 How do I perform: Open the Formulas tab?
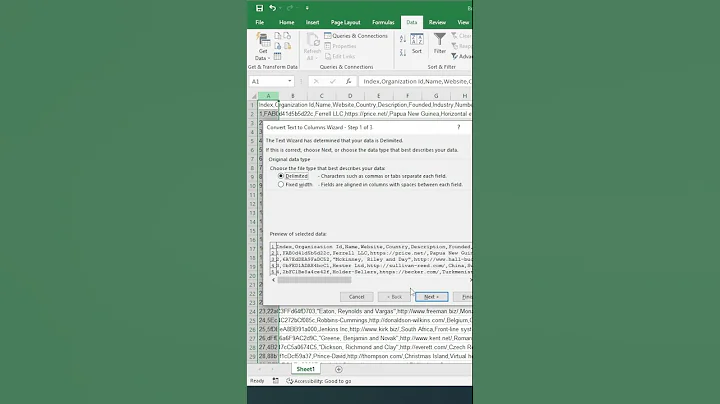383,22
